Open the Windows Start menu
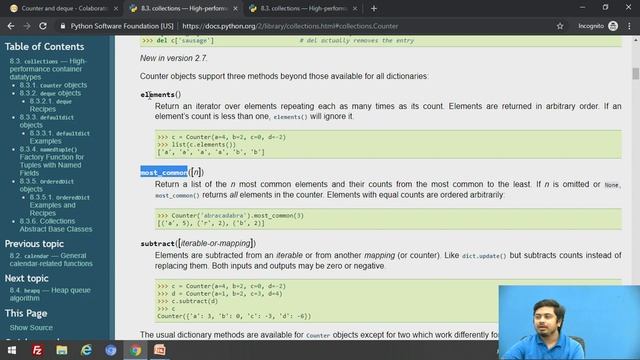The image size is (640, 360). click(12, 350)
